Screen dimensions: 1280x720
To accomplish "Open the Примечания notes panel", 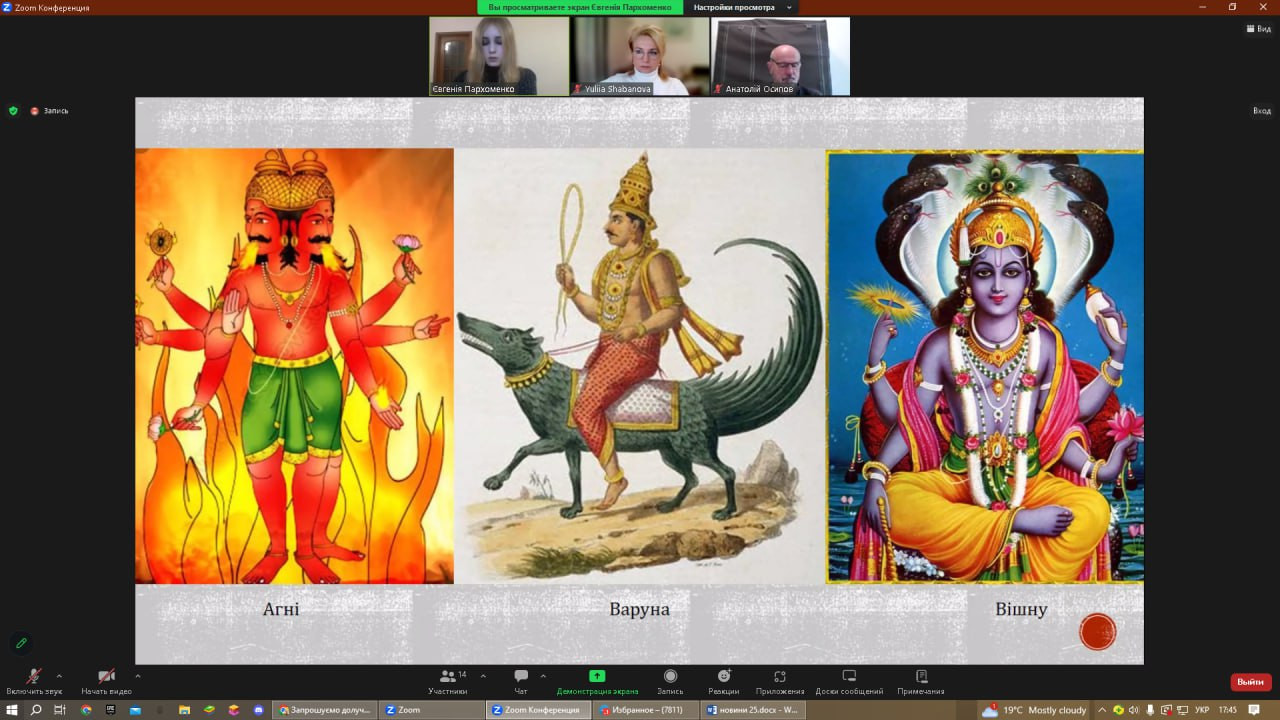I will tap(921, 681).
